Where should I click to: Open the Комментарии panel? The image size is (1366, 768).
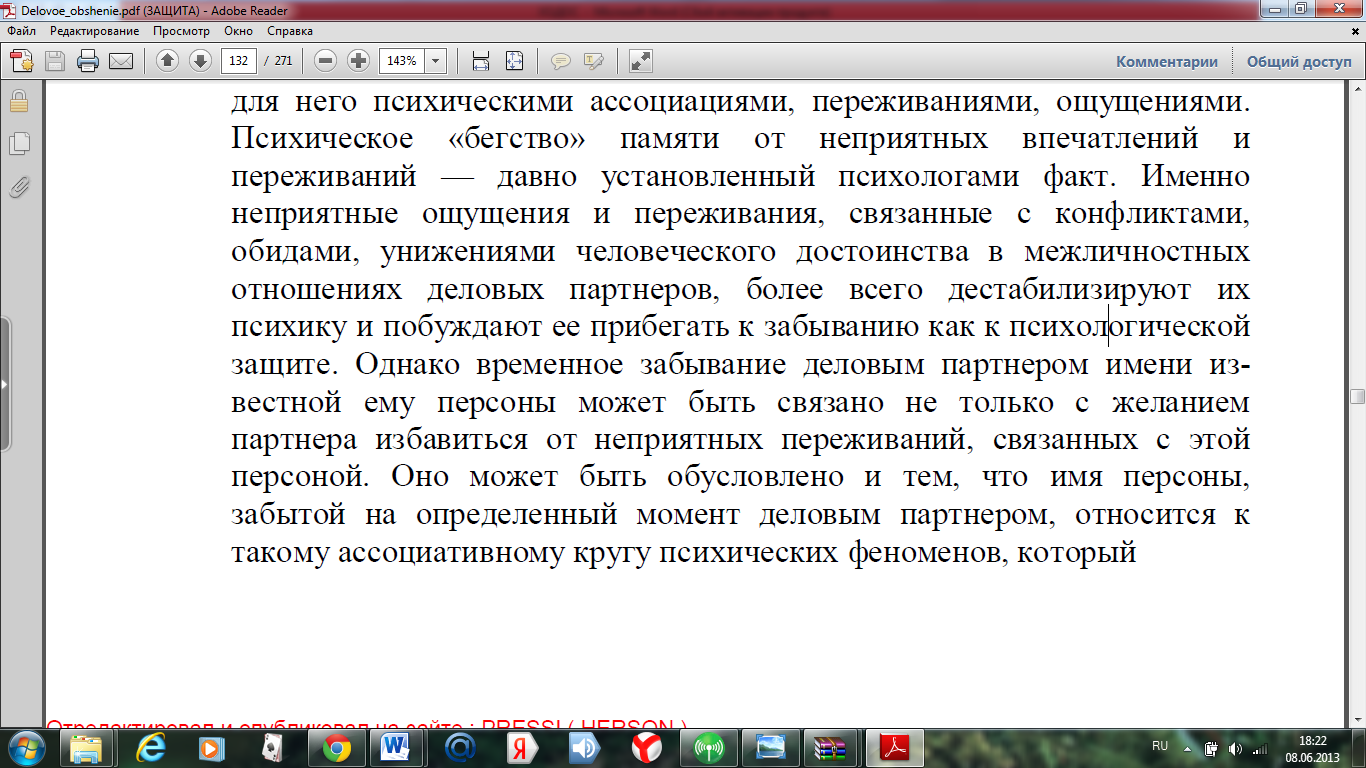click(1167, 61)
